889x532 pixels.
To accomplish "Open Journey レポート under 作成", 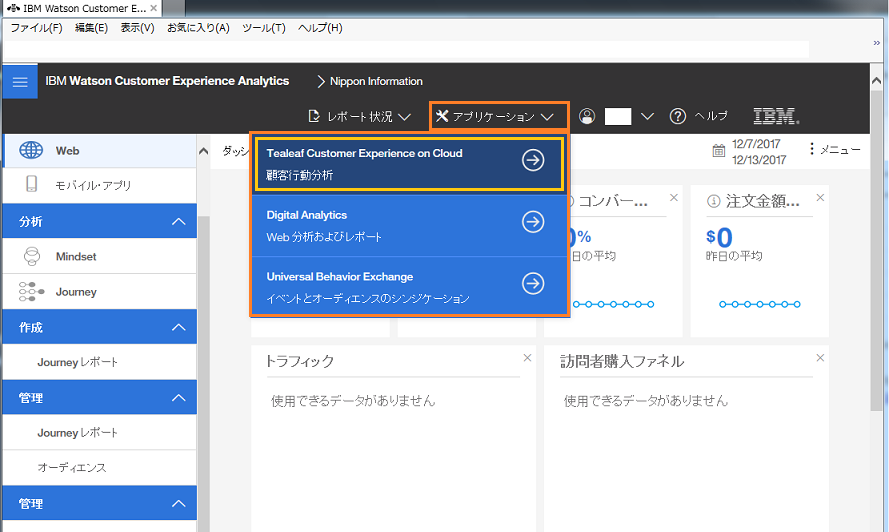I will tap(100, 362).
